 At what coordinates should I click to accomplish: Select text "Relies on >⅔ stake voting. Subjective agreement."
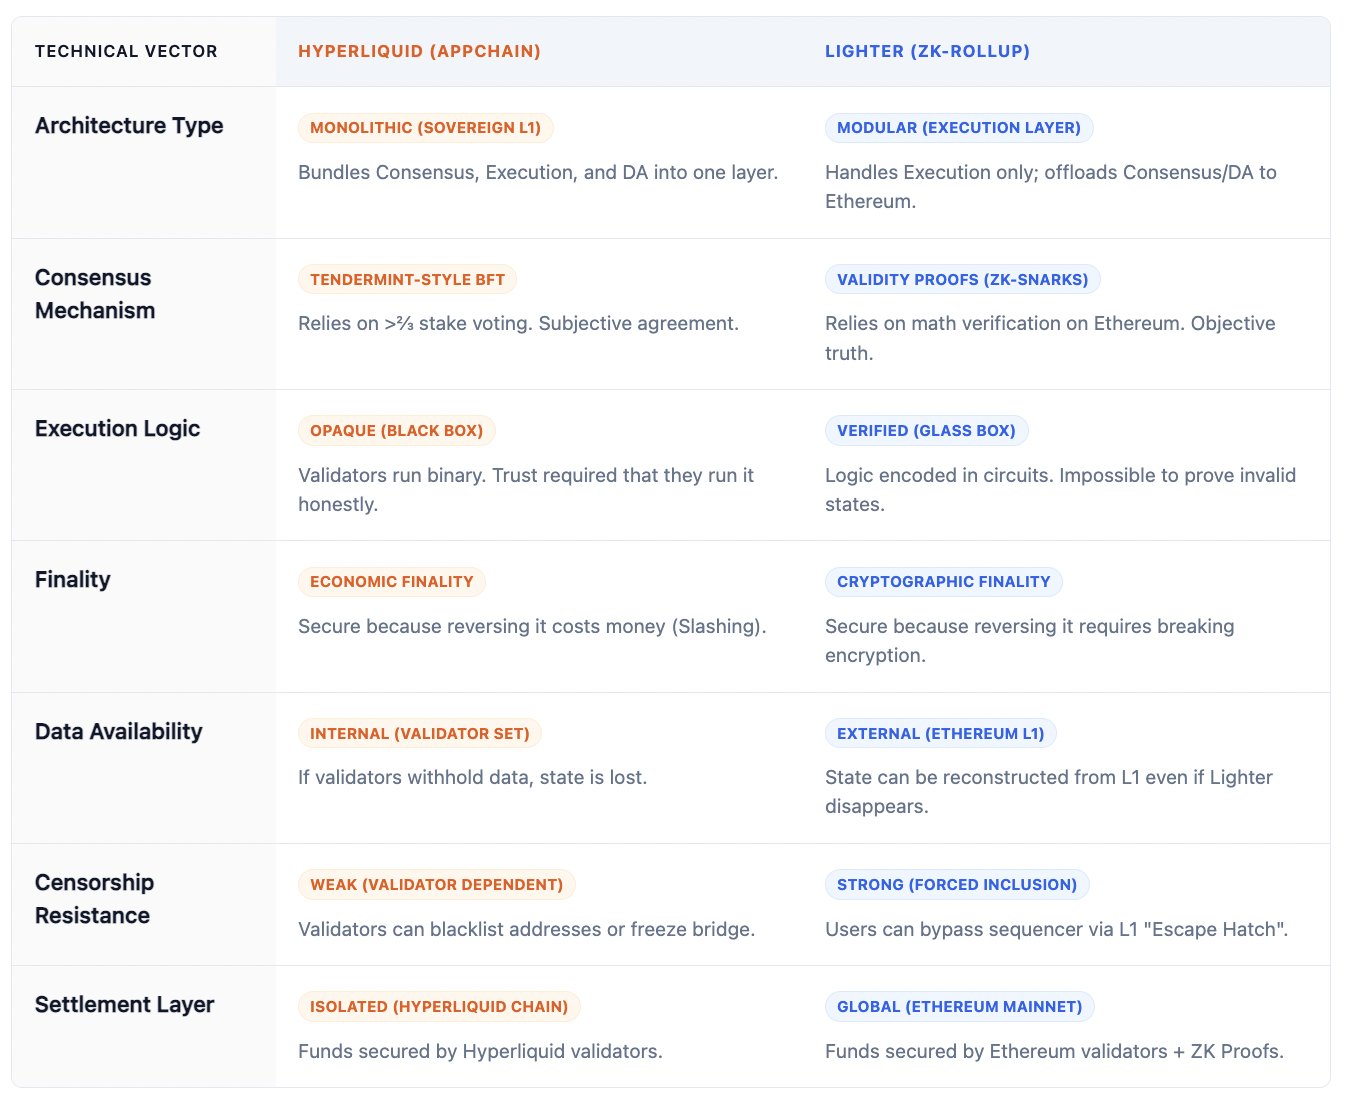point(518,323)
